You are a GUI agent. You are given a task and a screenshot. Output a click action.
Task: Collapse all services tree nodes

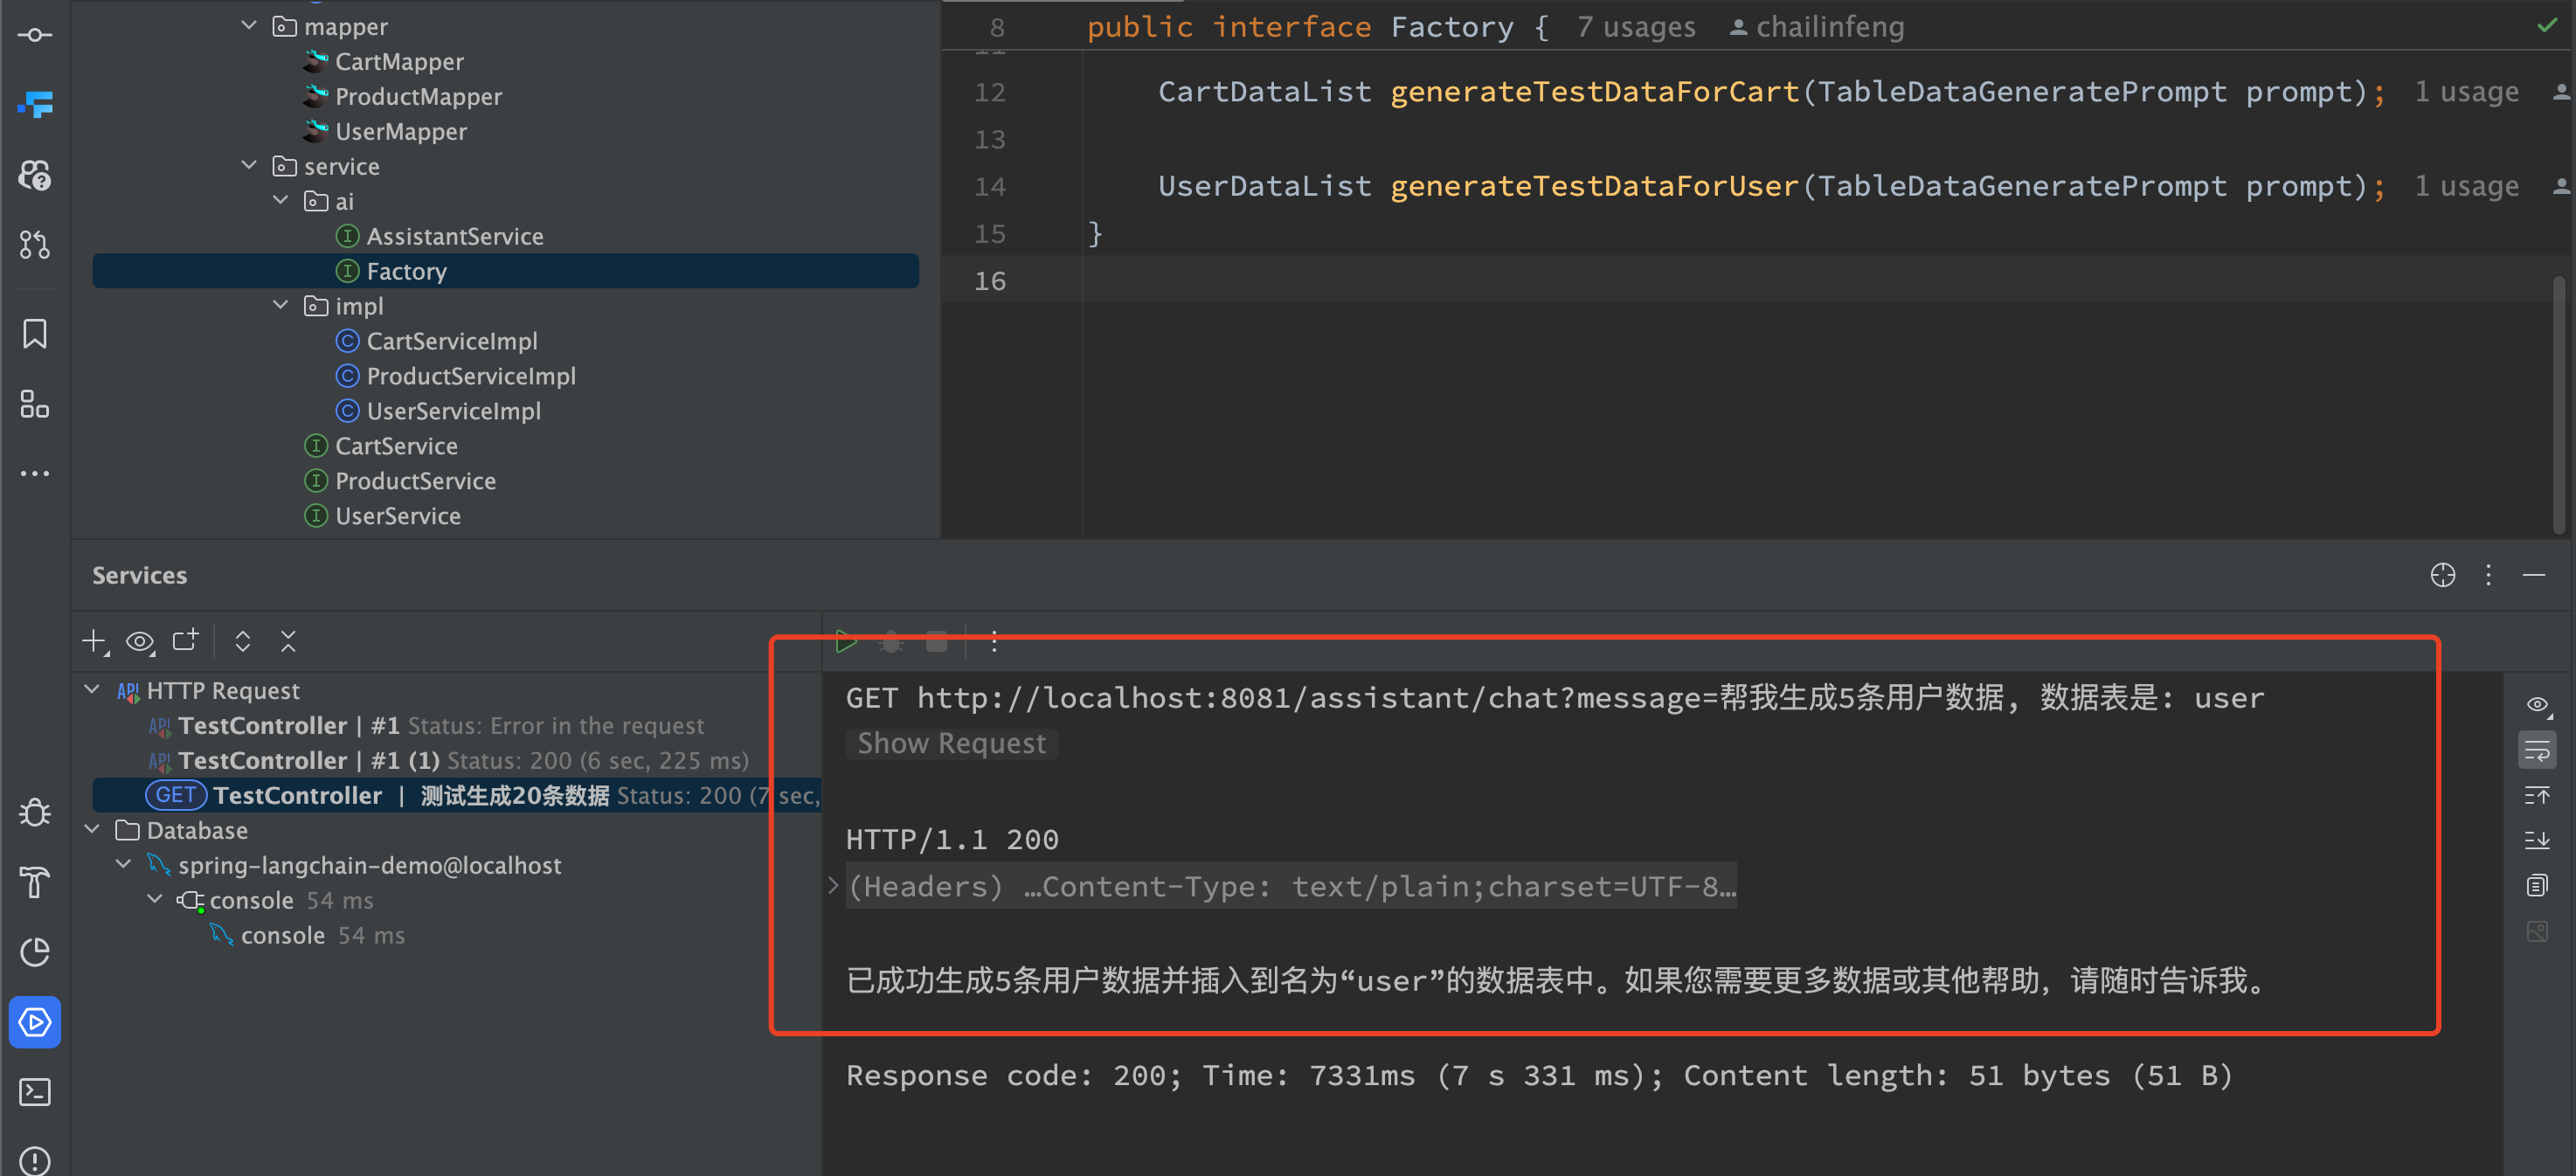click(x=288, y=641)
